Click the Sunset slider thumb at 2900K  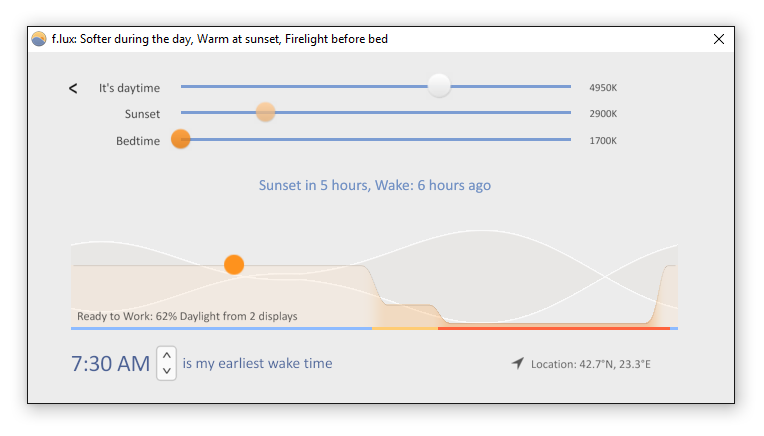tap(266, 112)
